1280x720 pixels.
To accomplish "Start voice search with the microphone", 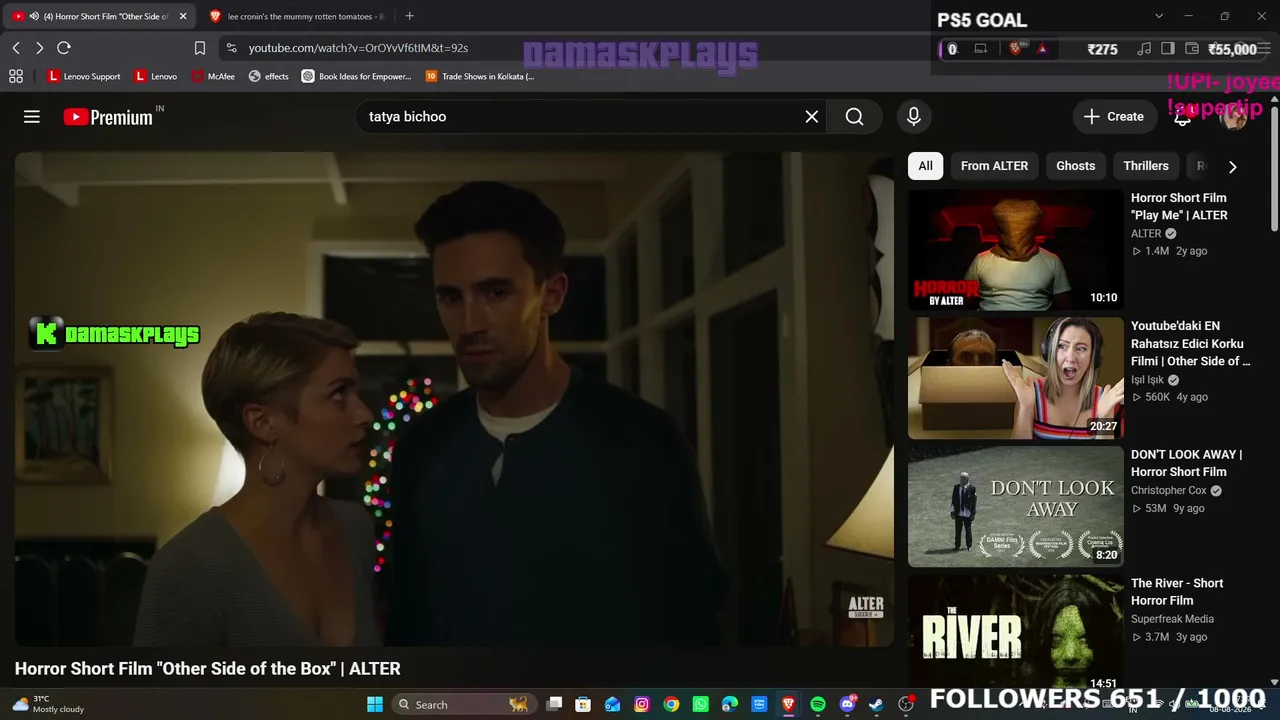I will point(914,117).
